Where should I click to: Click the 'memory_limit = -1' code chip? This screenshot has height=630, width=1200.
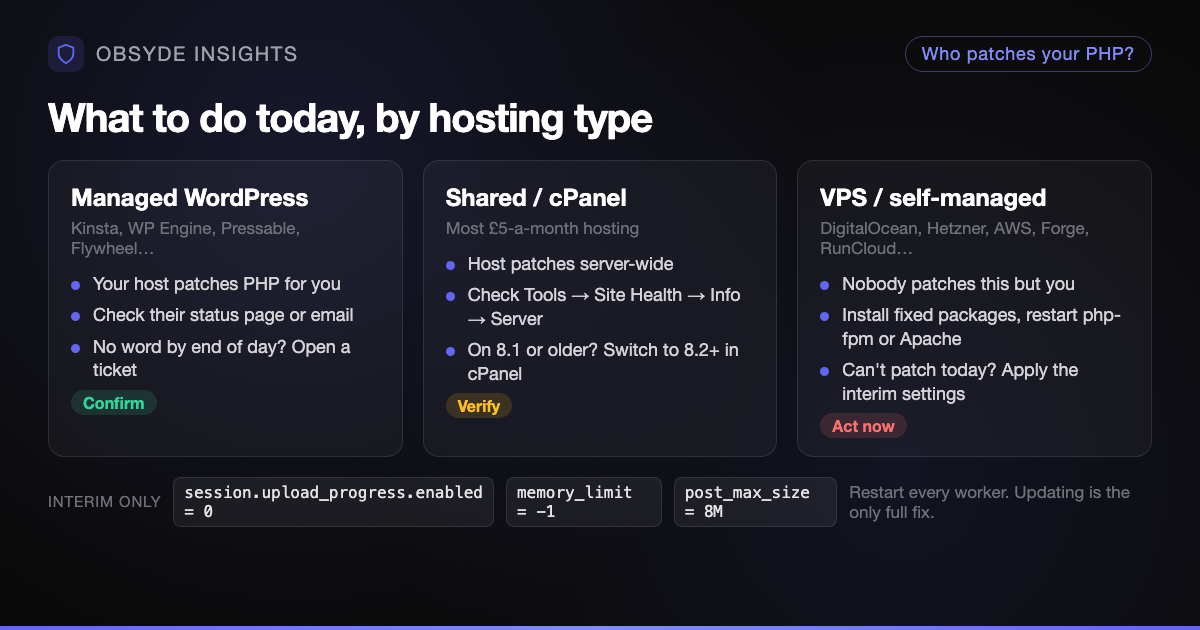584,502
